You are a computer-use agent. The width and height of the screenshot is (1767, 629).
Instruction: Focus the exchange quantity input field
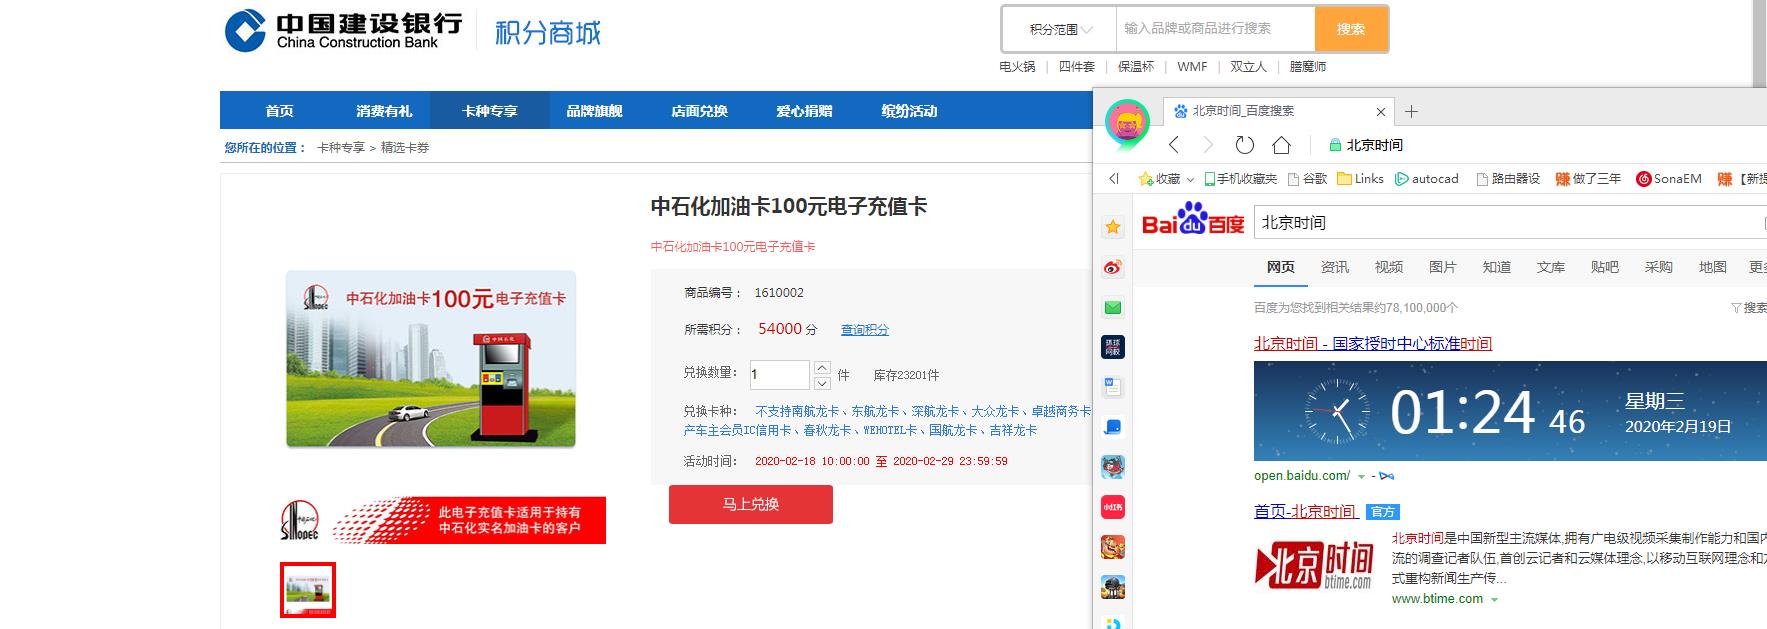click(779, 375)
